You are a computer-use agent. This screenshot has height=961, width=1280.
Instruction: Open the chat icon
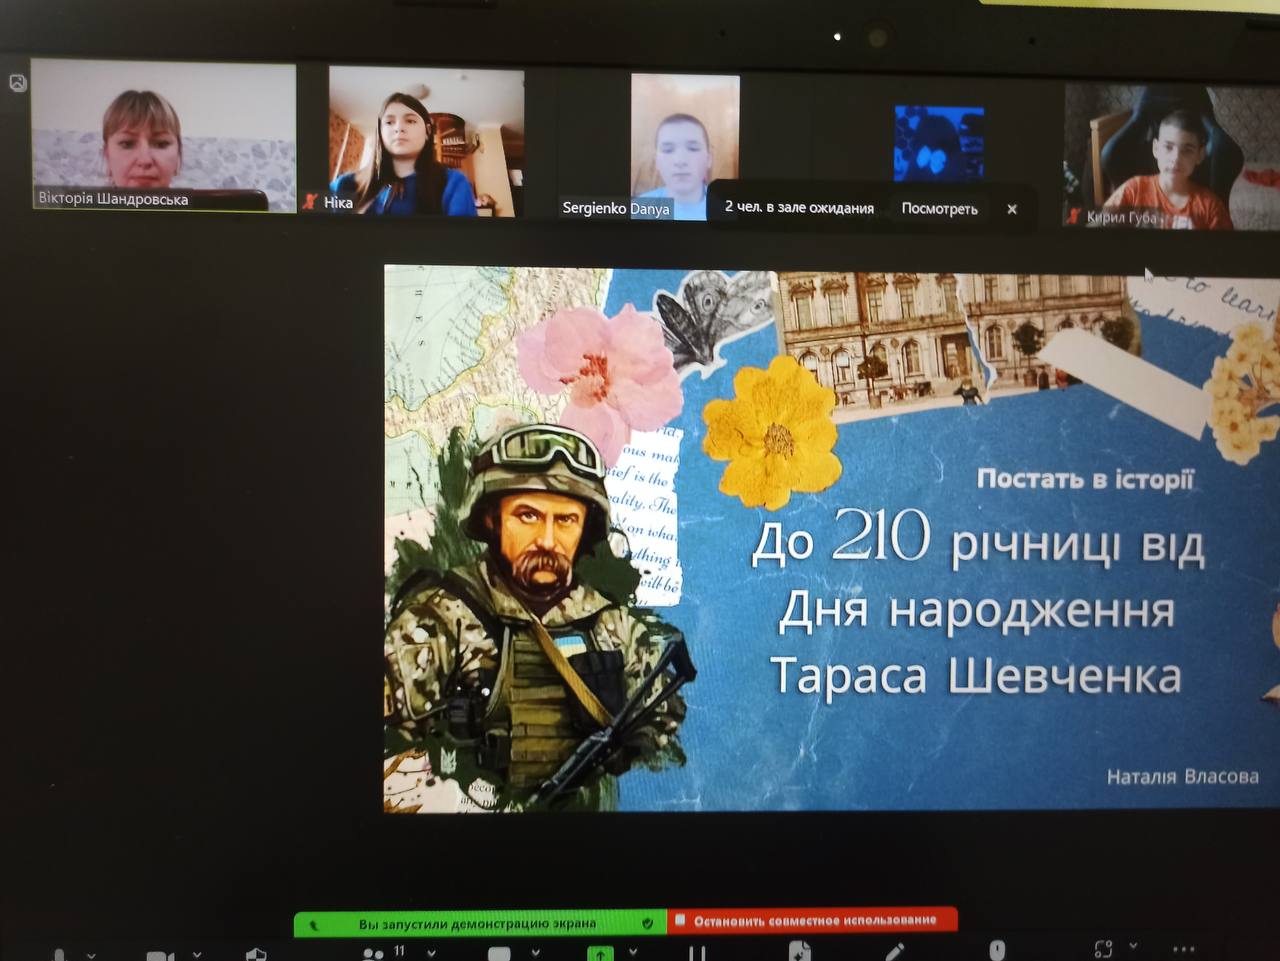click(499, 953)
